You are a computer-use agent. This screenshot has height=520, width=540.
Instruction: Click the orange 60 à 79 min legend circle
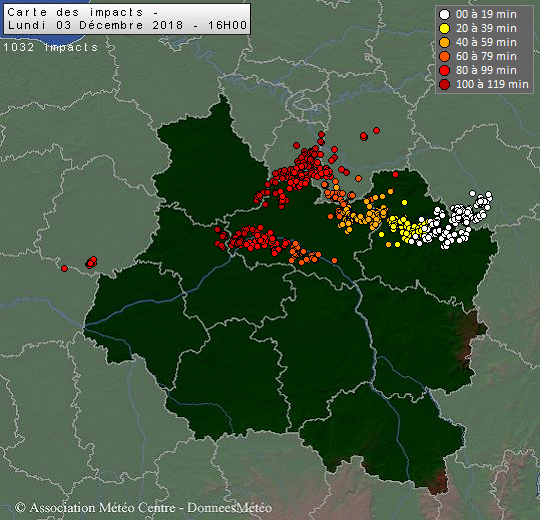[445, 56]
